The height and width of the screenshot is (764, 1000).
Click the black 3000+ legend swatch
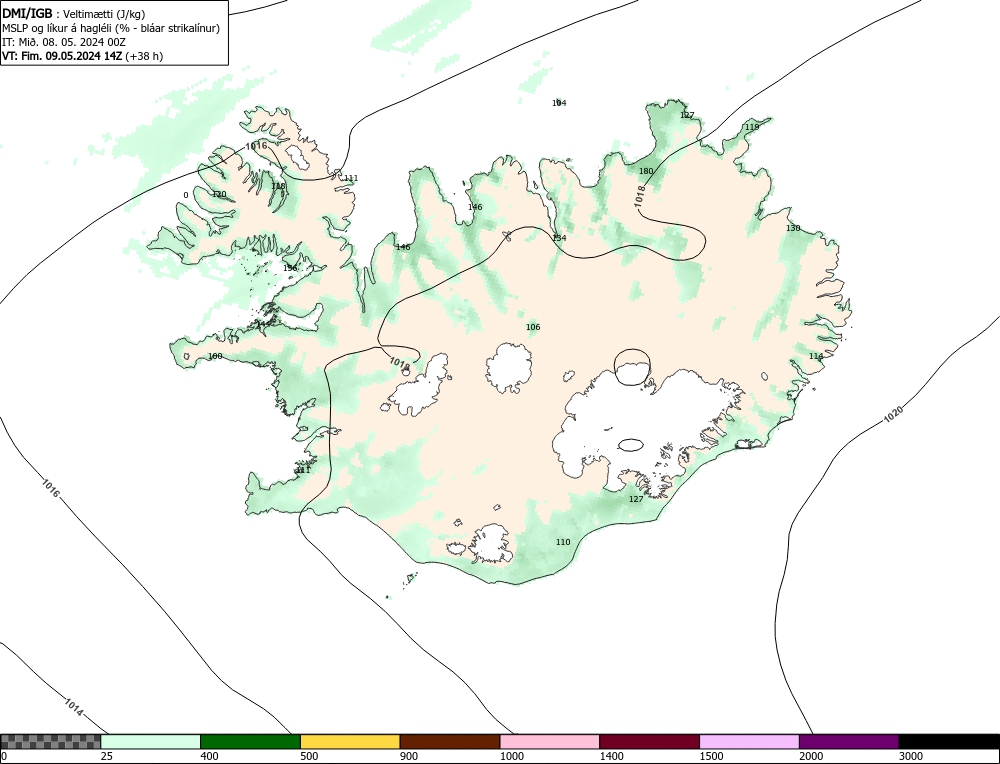949,741
